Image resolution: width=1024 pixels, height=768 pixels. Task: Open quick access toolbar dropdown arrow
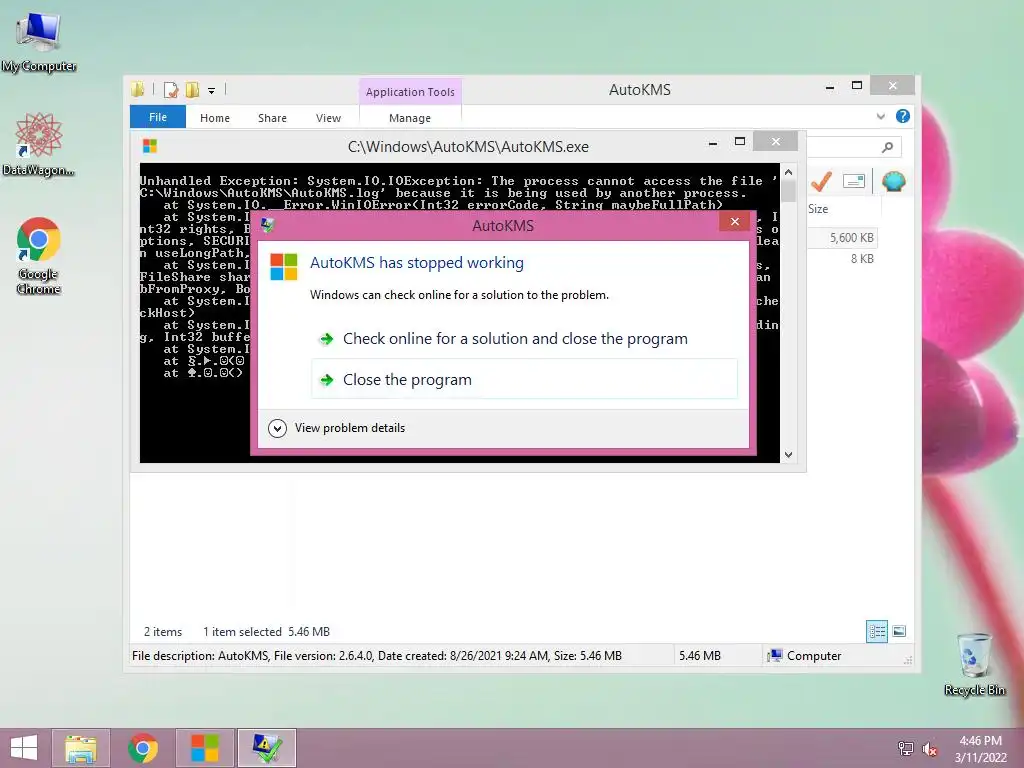click(x=212, y=91)
